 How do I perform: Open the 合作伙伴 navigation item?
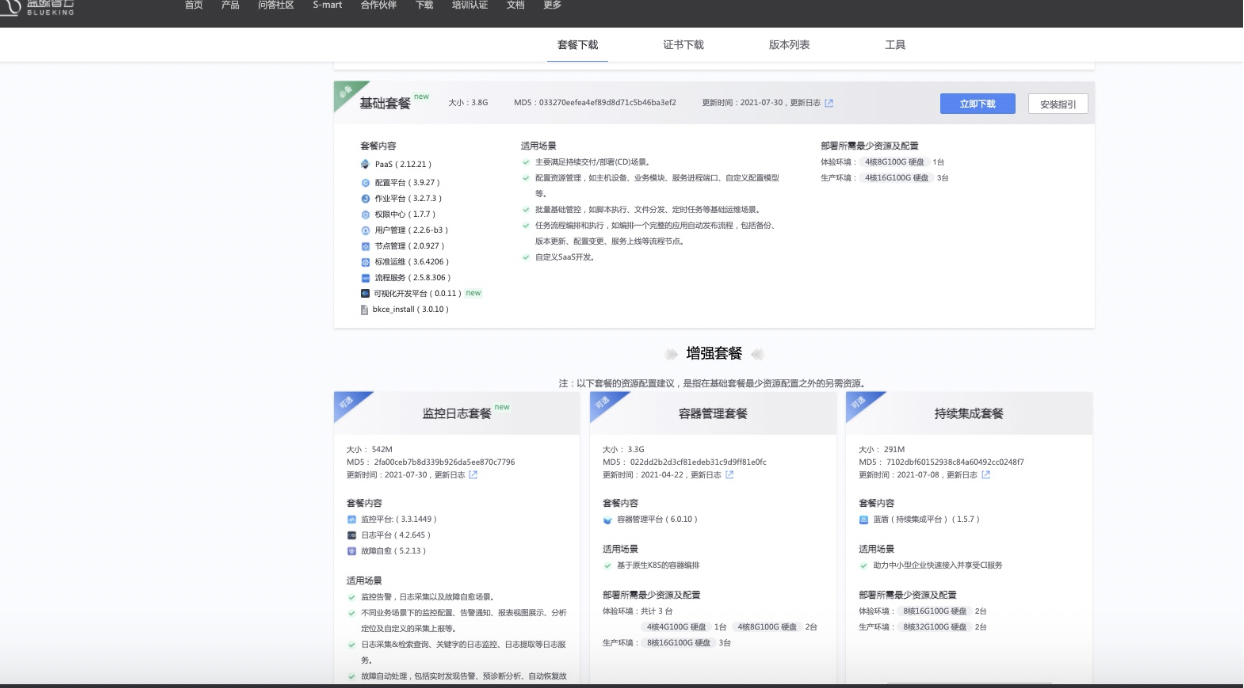[379, 5]
